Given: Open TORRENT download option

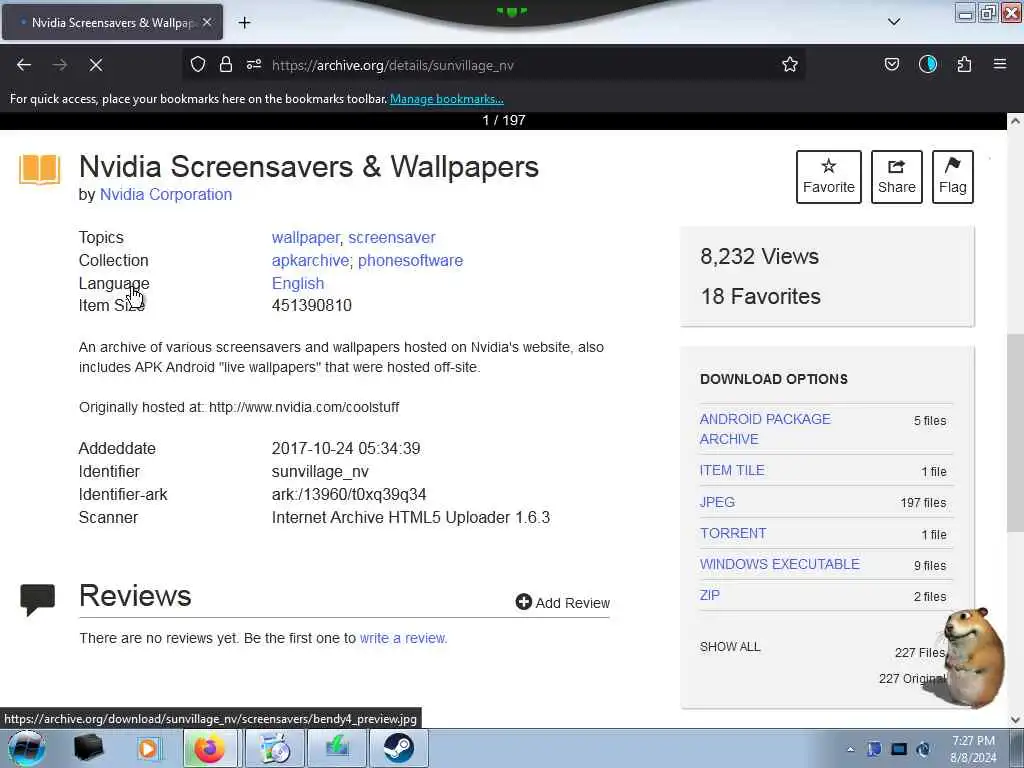Looking at the screenshot, I should [733, 534].
